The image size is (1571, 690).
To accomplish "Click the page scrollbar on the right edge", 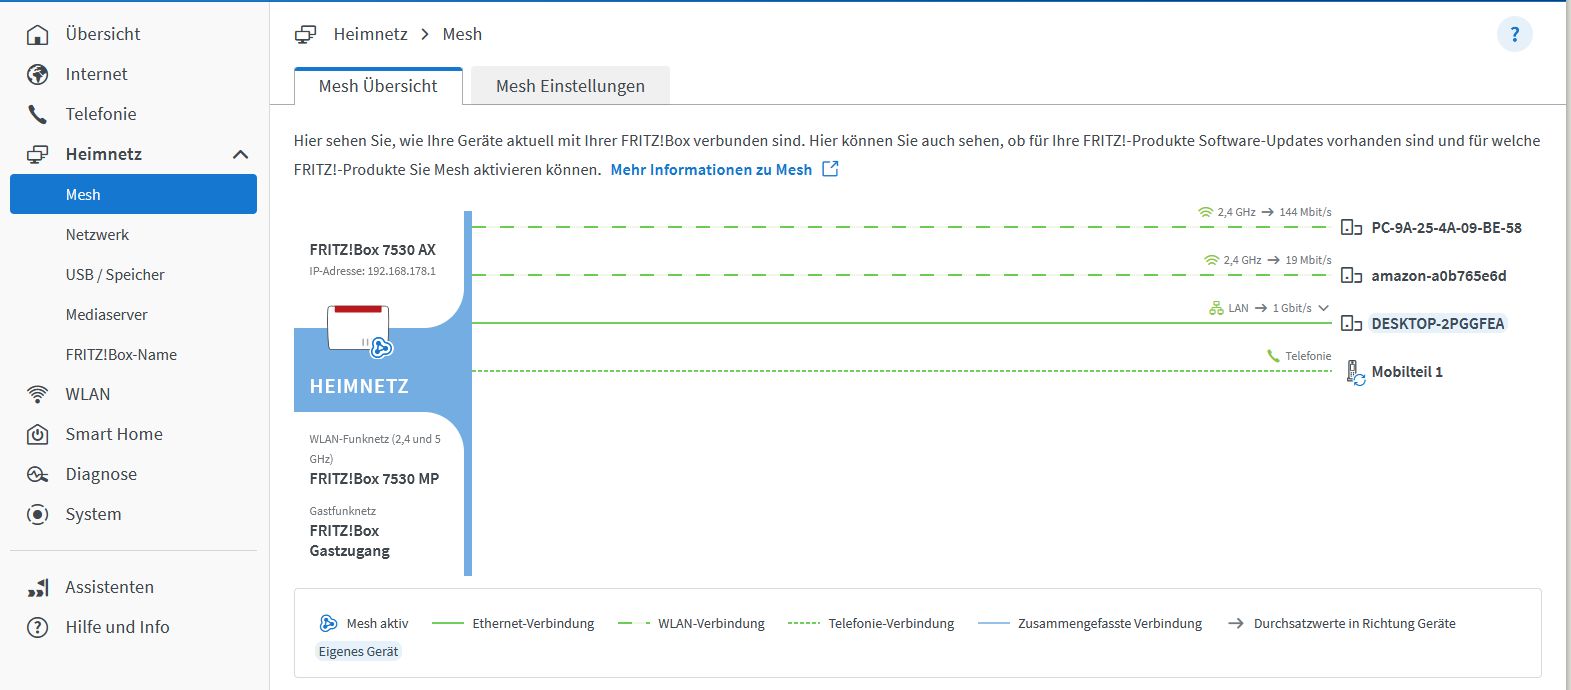I will click(x=1567, y=345).
